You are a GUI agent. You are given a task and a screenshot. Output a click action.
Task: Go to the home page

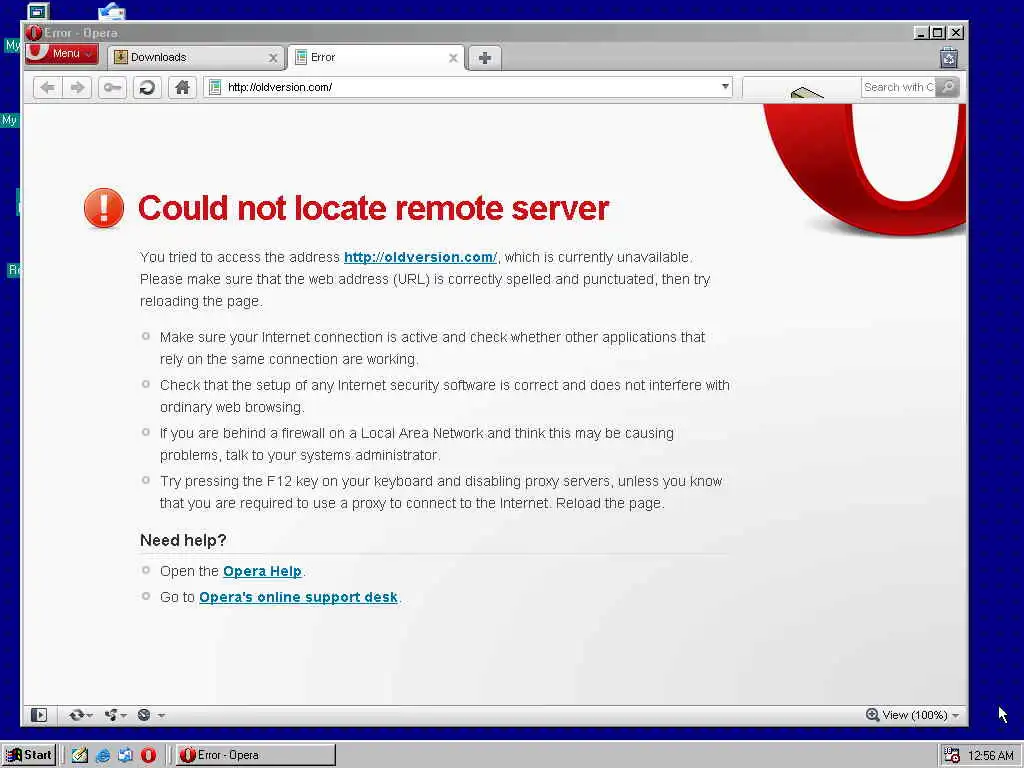182,87
